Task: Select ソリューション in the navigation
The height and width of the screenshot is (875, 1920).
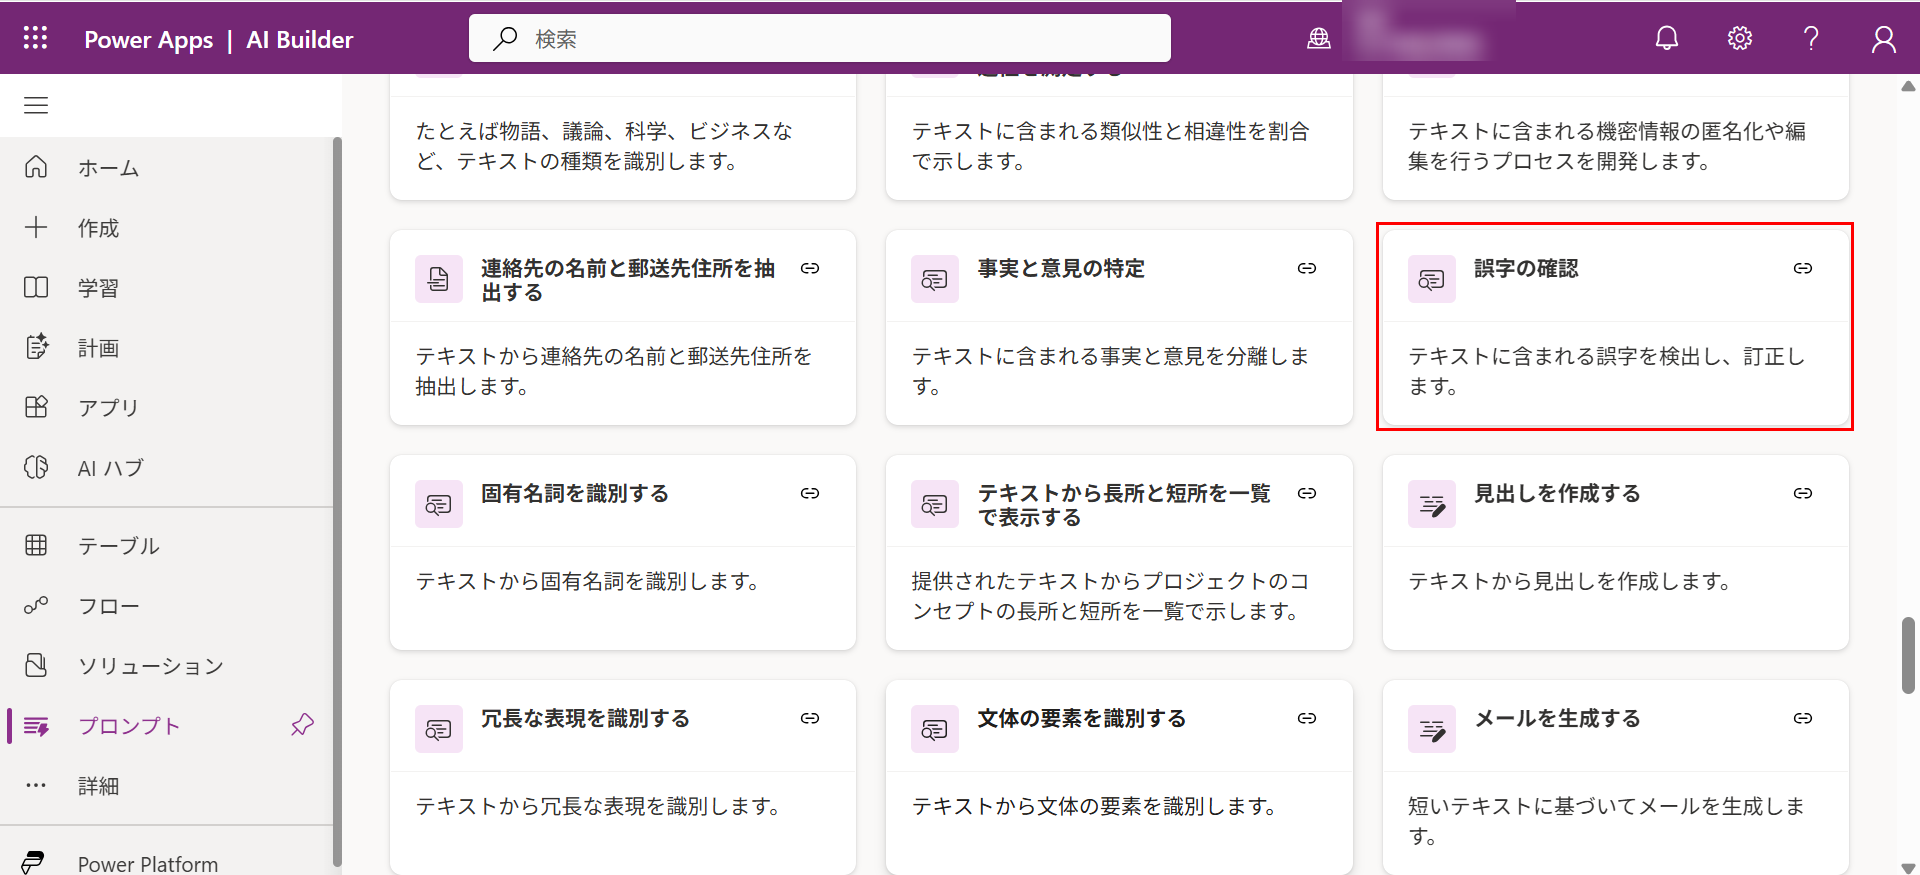Action: (x=150, y=666)
